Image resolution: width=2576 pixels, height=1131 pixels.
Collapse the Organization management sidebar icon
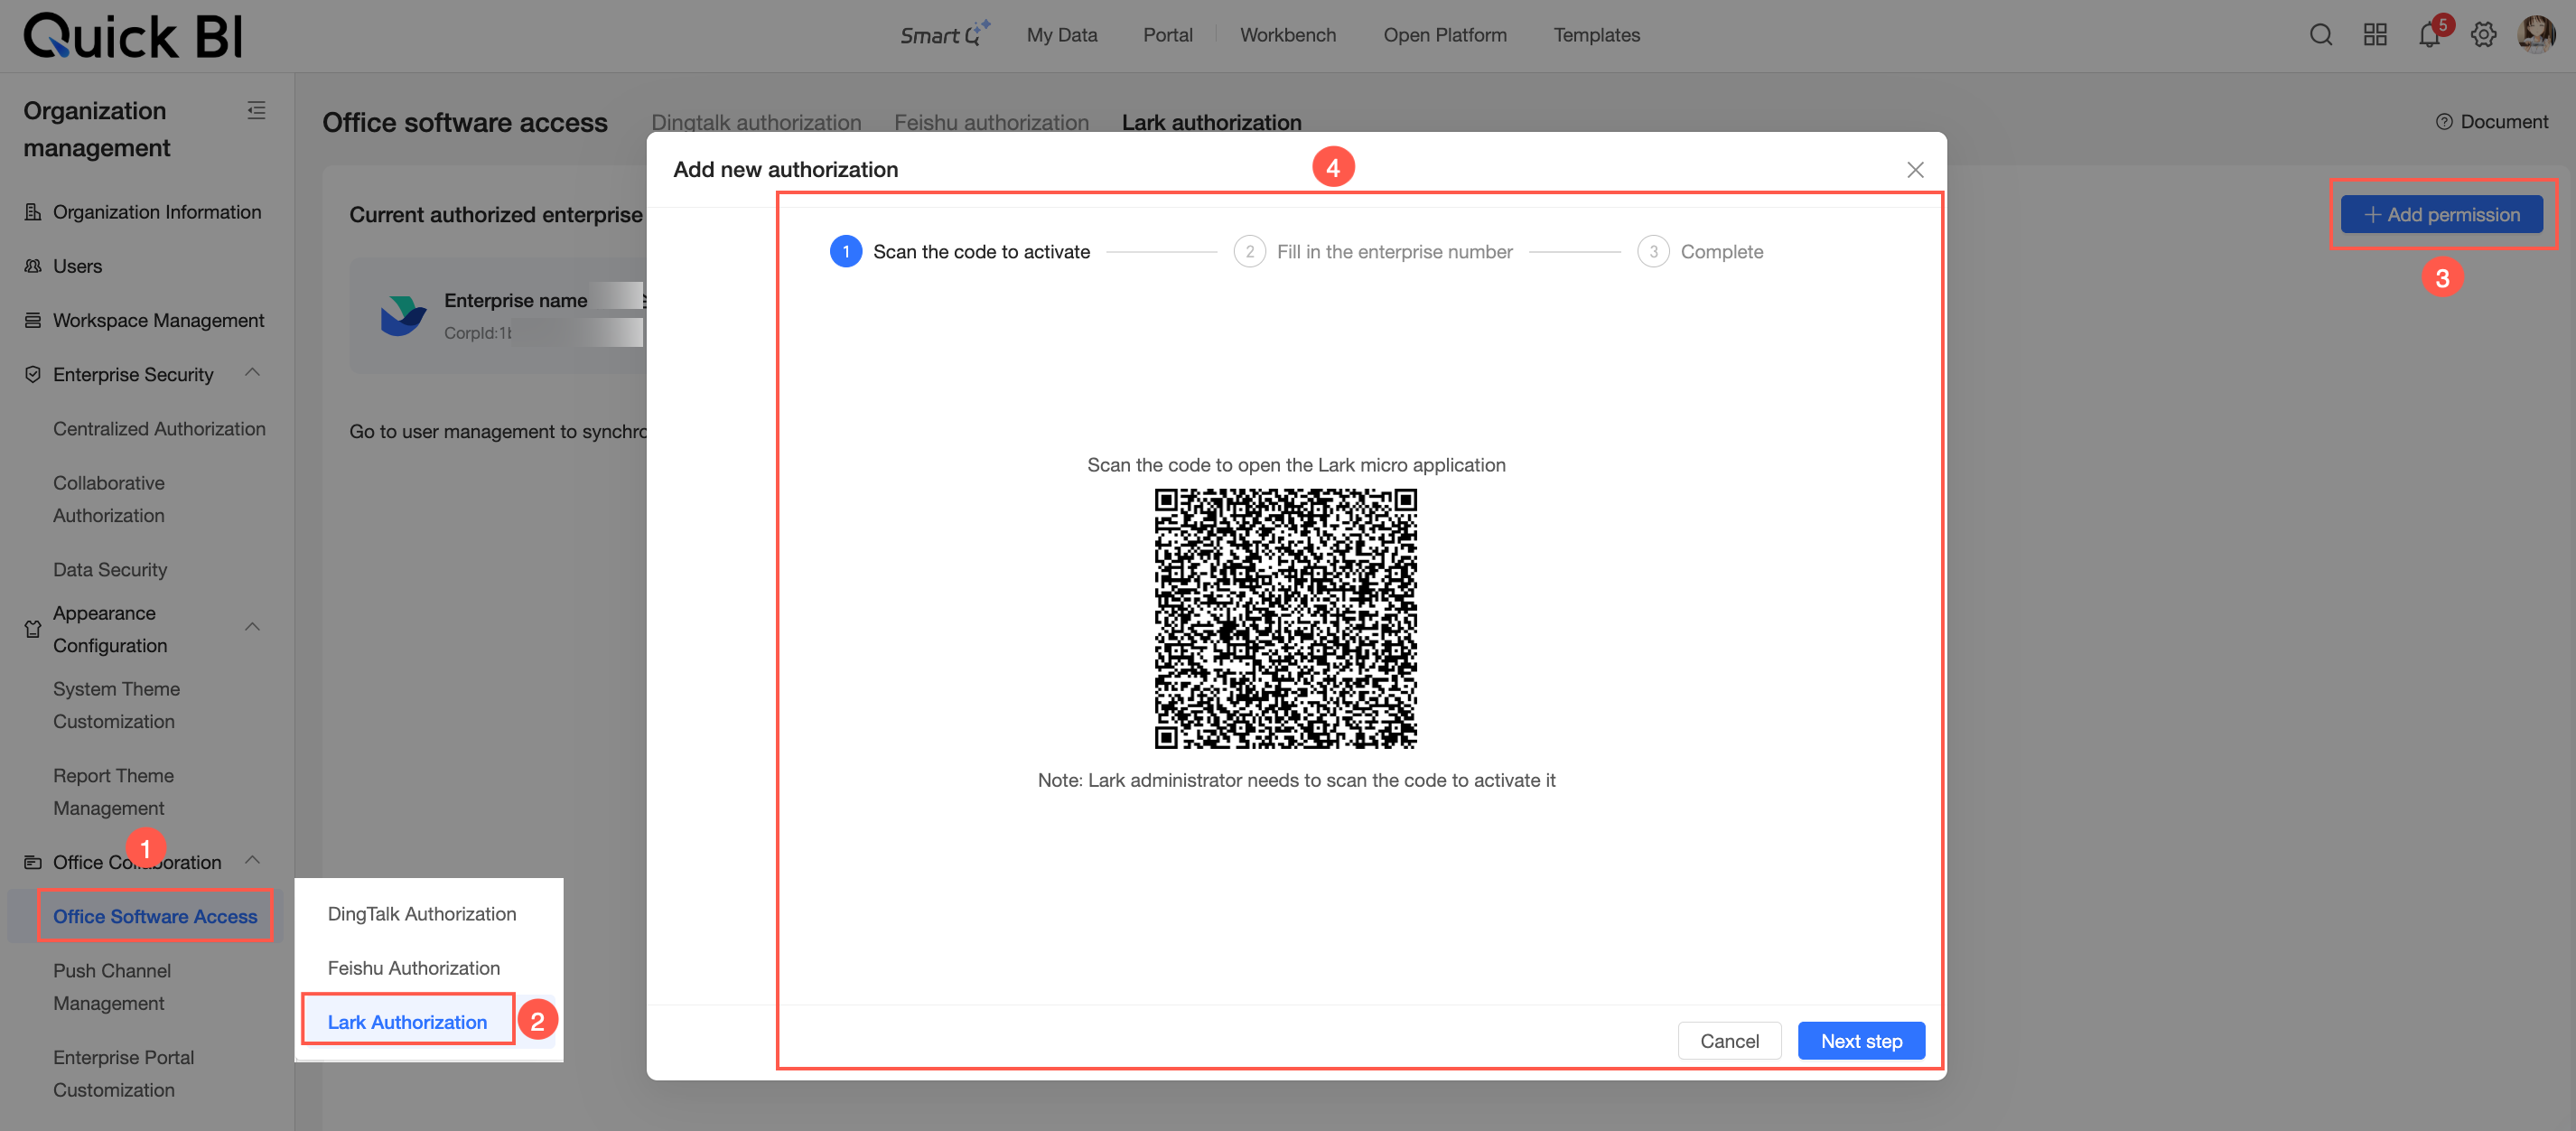256,111
